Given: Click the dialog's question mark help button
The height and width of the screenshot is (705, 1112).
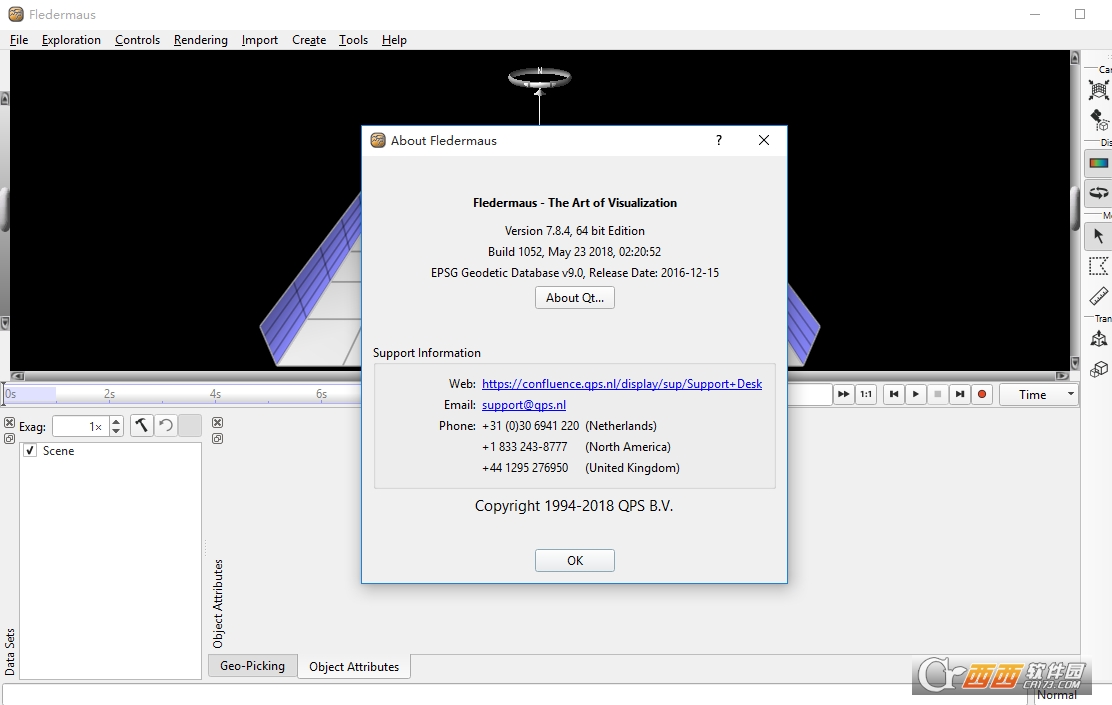Looking at the screenshot, I should click(x=718, y=140).
